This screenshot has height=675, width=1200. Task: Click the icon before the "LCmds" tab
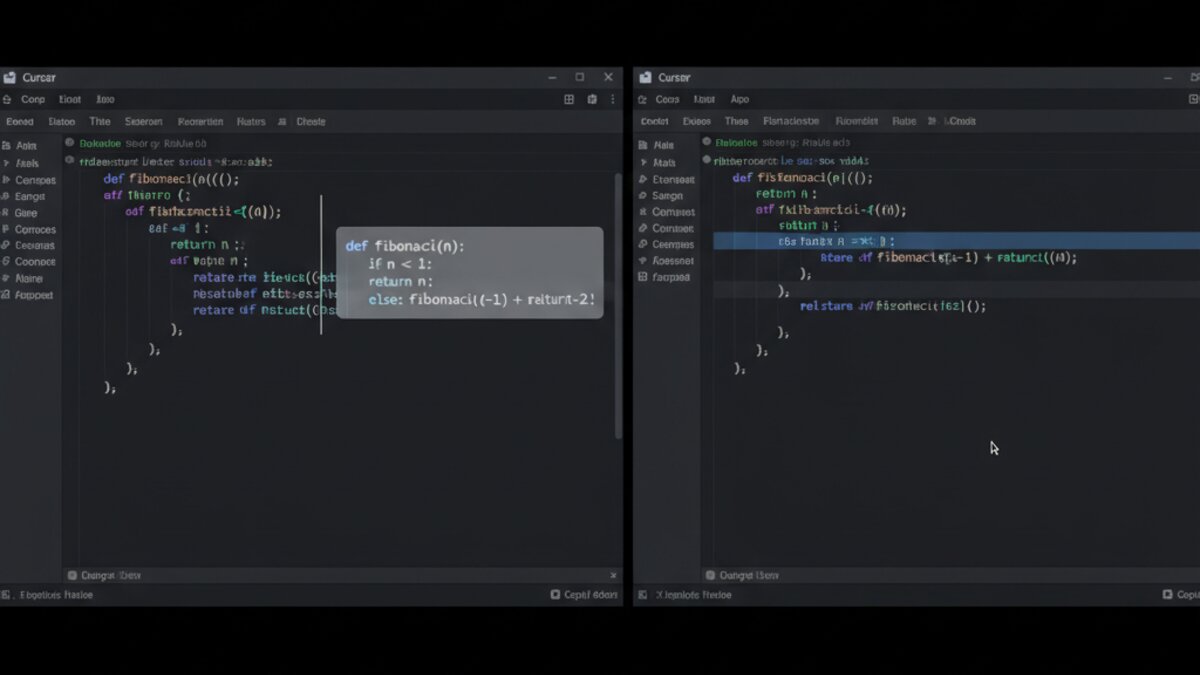[932, 120]
